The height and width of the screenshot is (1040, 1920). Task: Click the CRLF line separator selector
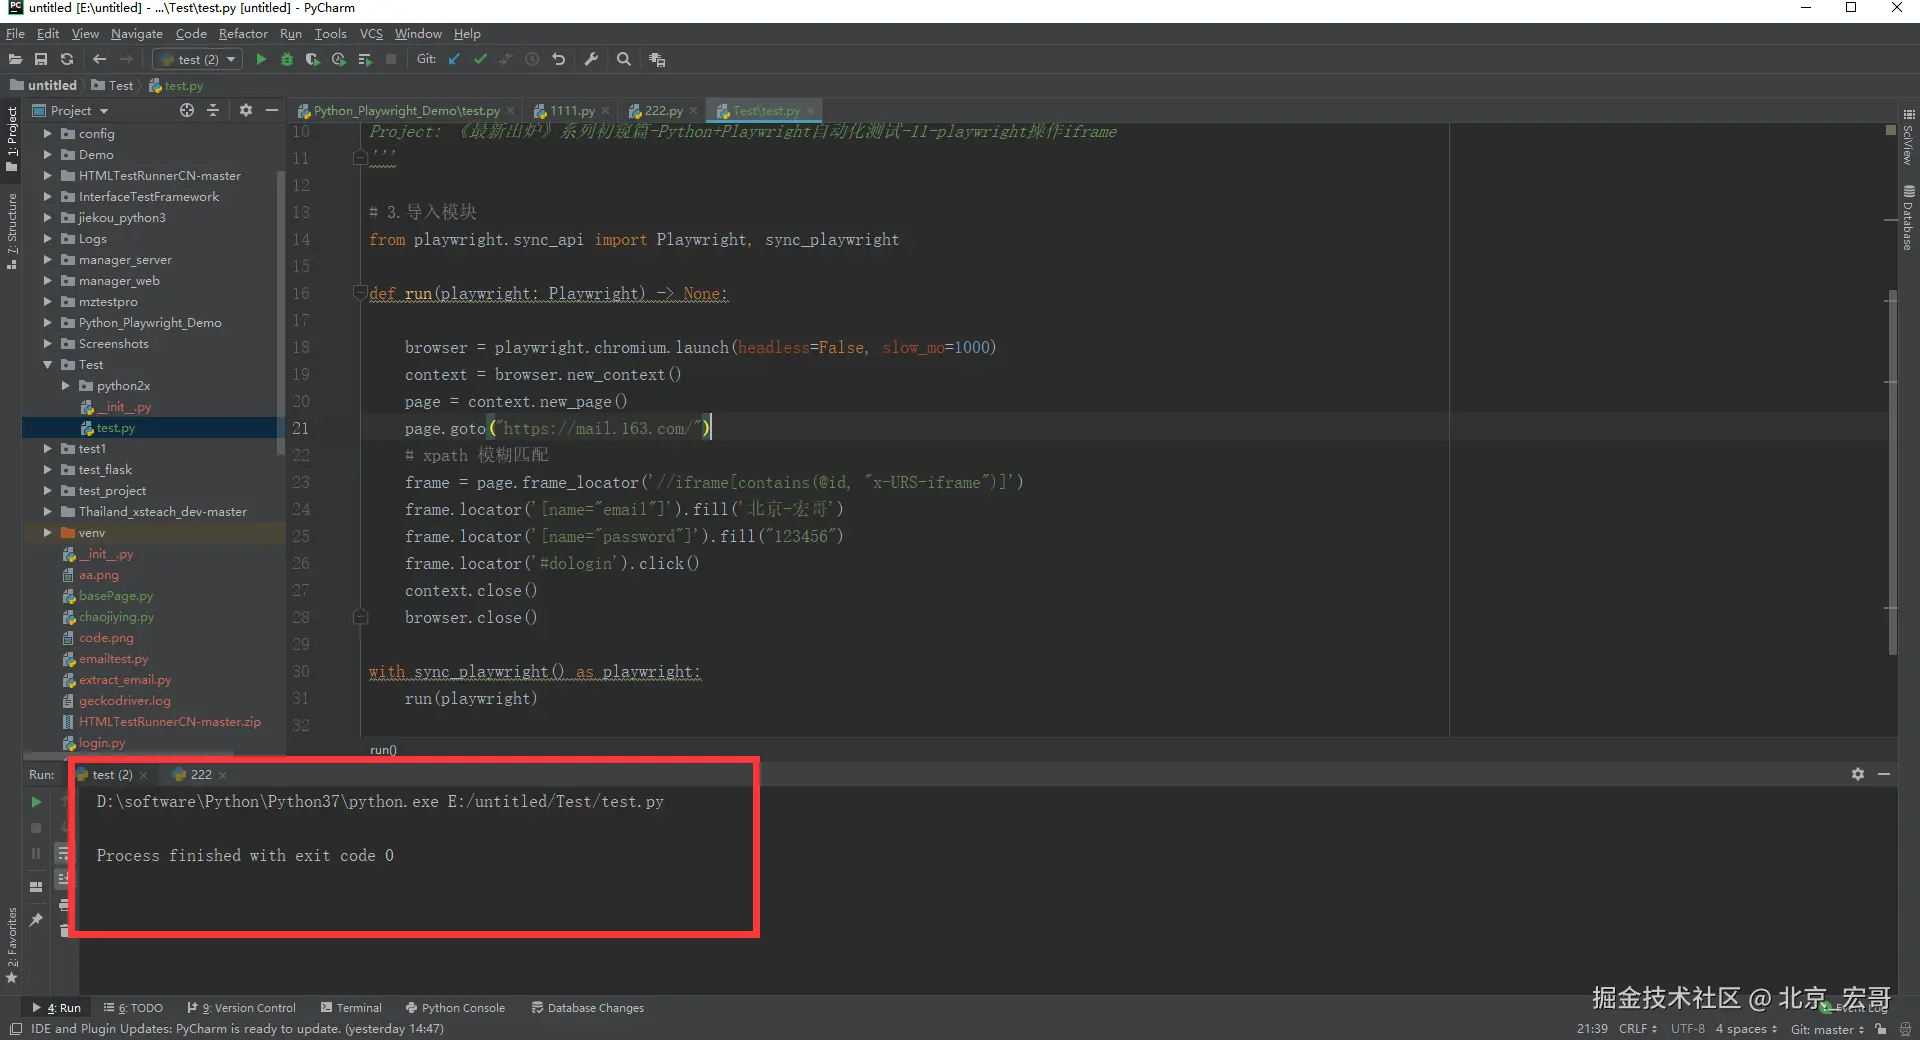click(1638, 1029)
